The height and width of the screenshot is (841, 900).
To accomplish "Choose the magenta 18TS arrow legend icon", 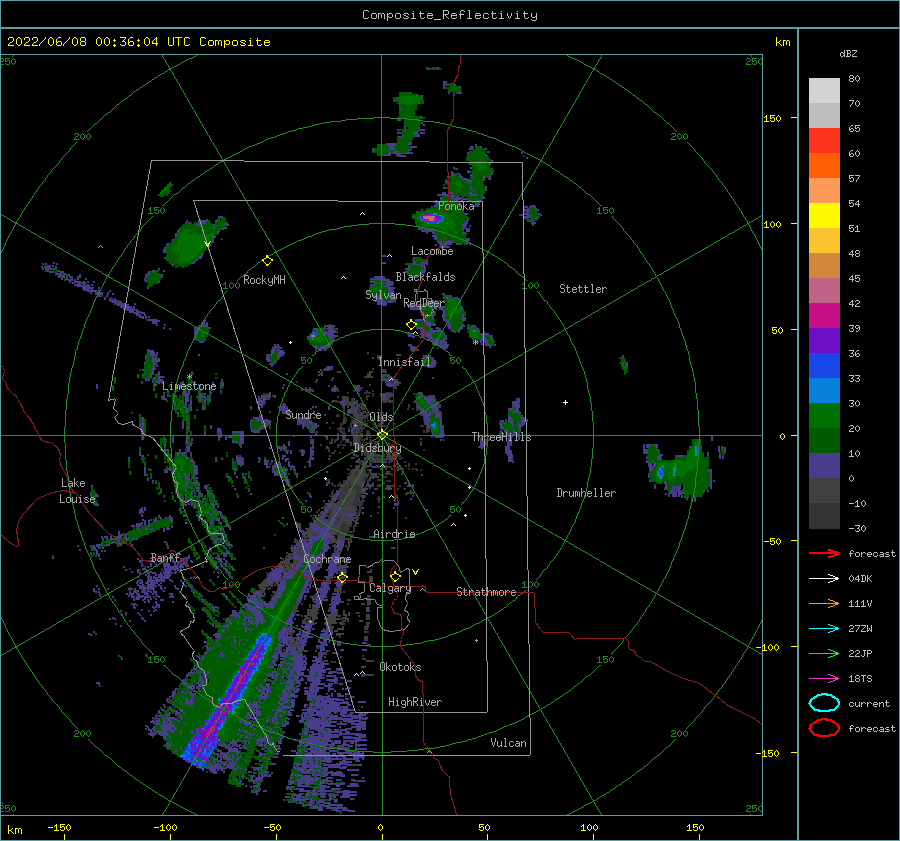I will click(x=824, y=679).
